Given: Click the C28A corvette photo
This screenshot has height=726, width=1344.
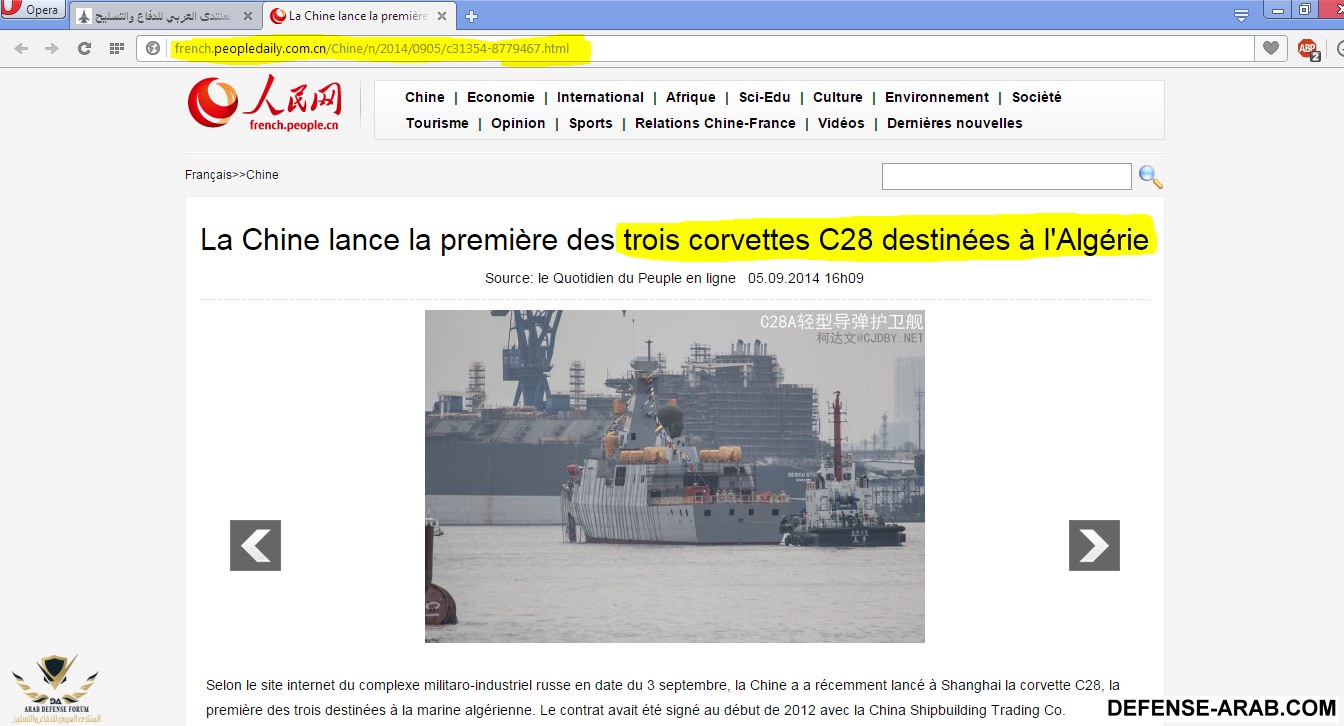Looking at the screenshot, I should pyautogui.click(x=674, y=476).
